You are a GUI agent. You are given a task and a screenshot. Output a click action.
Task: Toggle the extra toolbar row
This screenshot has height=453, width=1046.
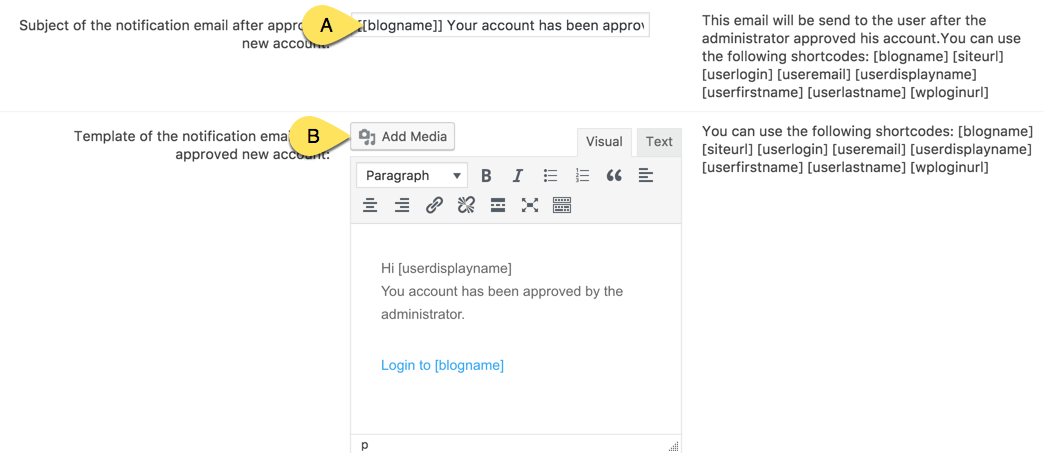tap(562, 206)
